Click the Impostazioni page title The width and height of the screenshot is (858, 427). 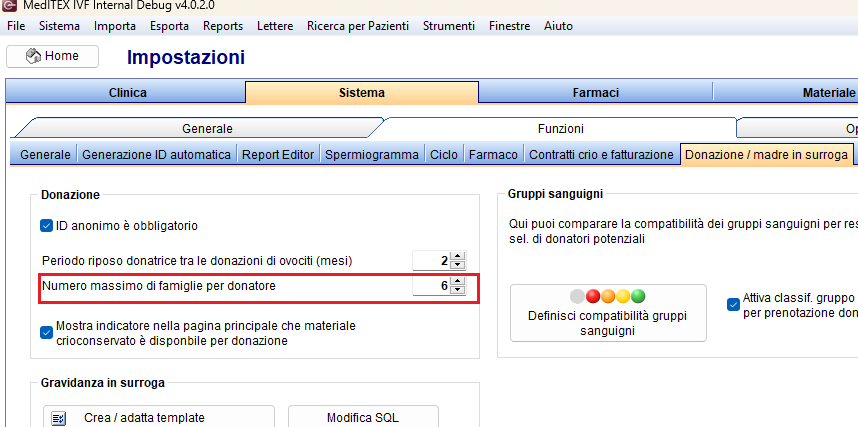click(x=186, y=57)
